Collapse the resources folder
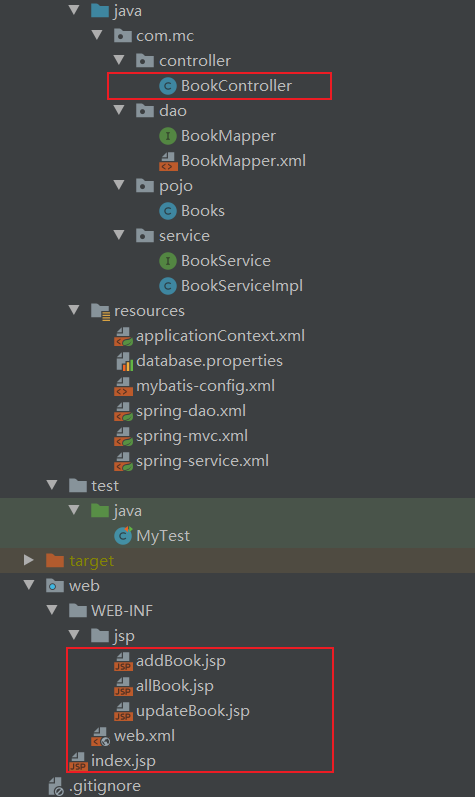 coord(74,310)
